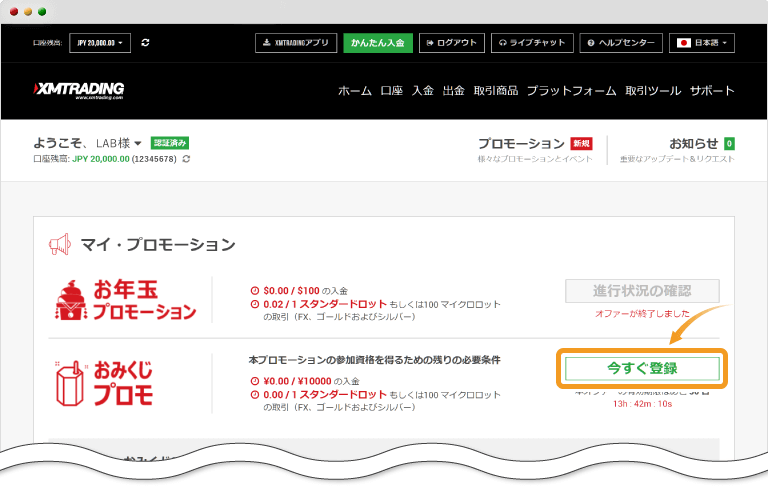
Task: Open ライブチャット live chat
Action: point(532,43)
